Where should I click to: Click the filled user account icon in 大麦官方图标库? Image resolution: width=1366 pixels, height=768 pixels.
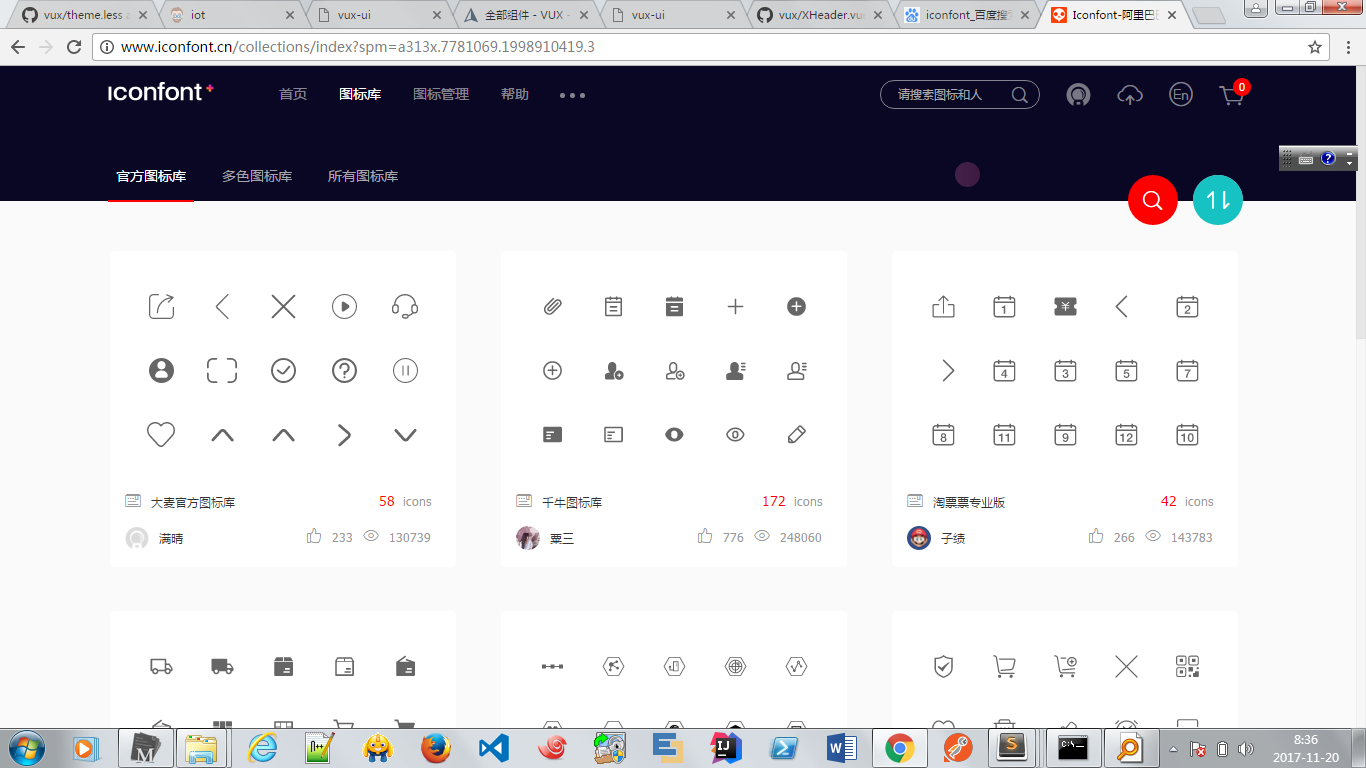[x=161, y=370]
